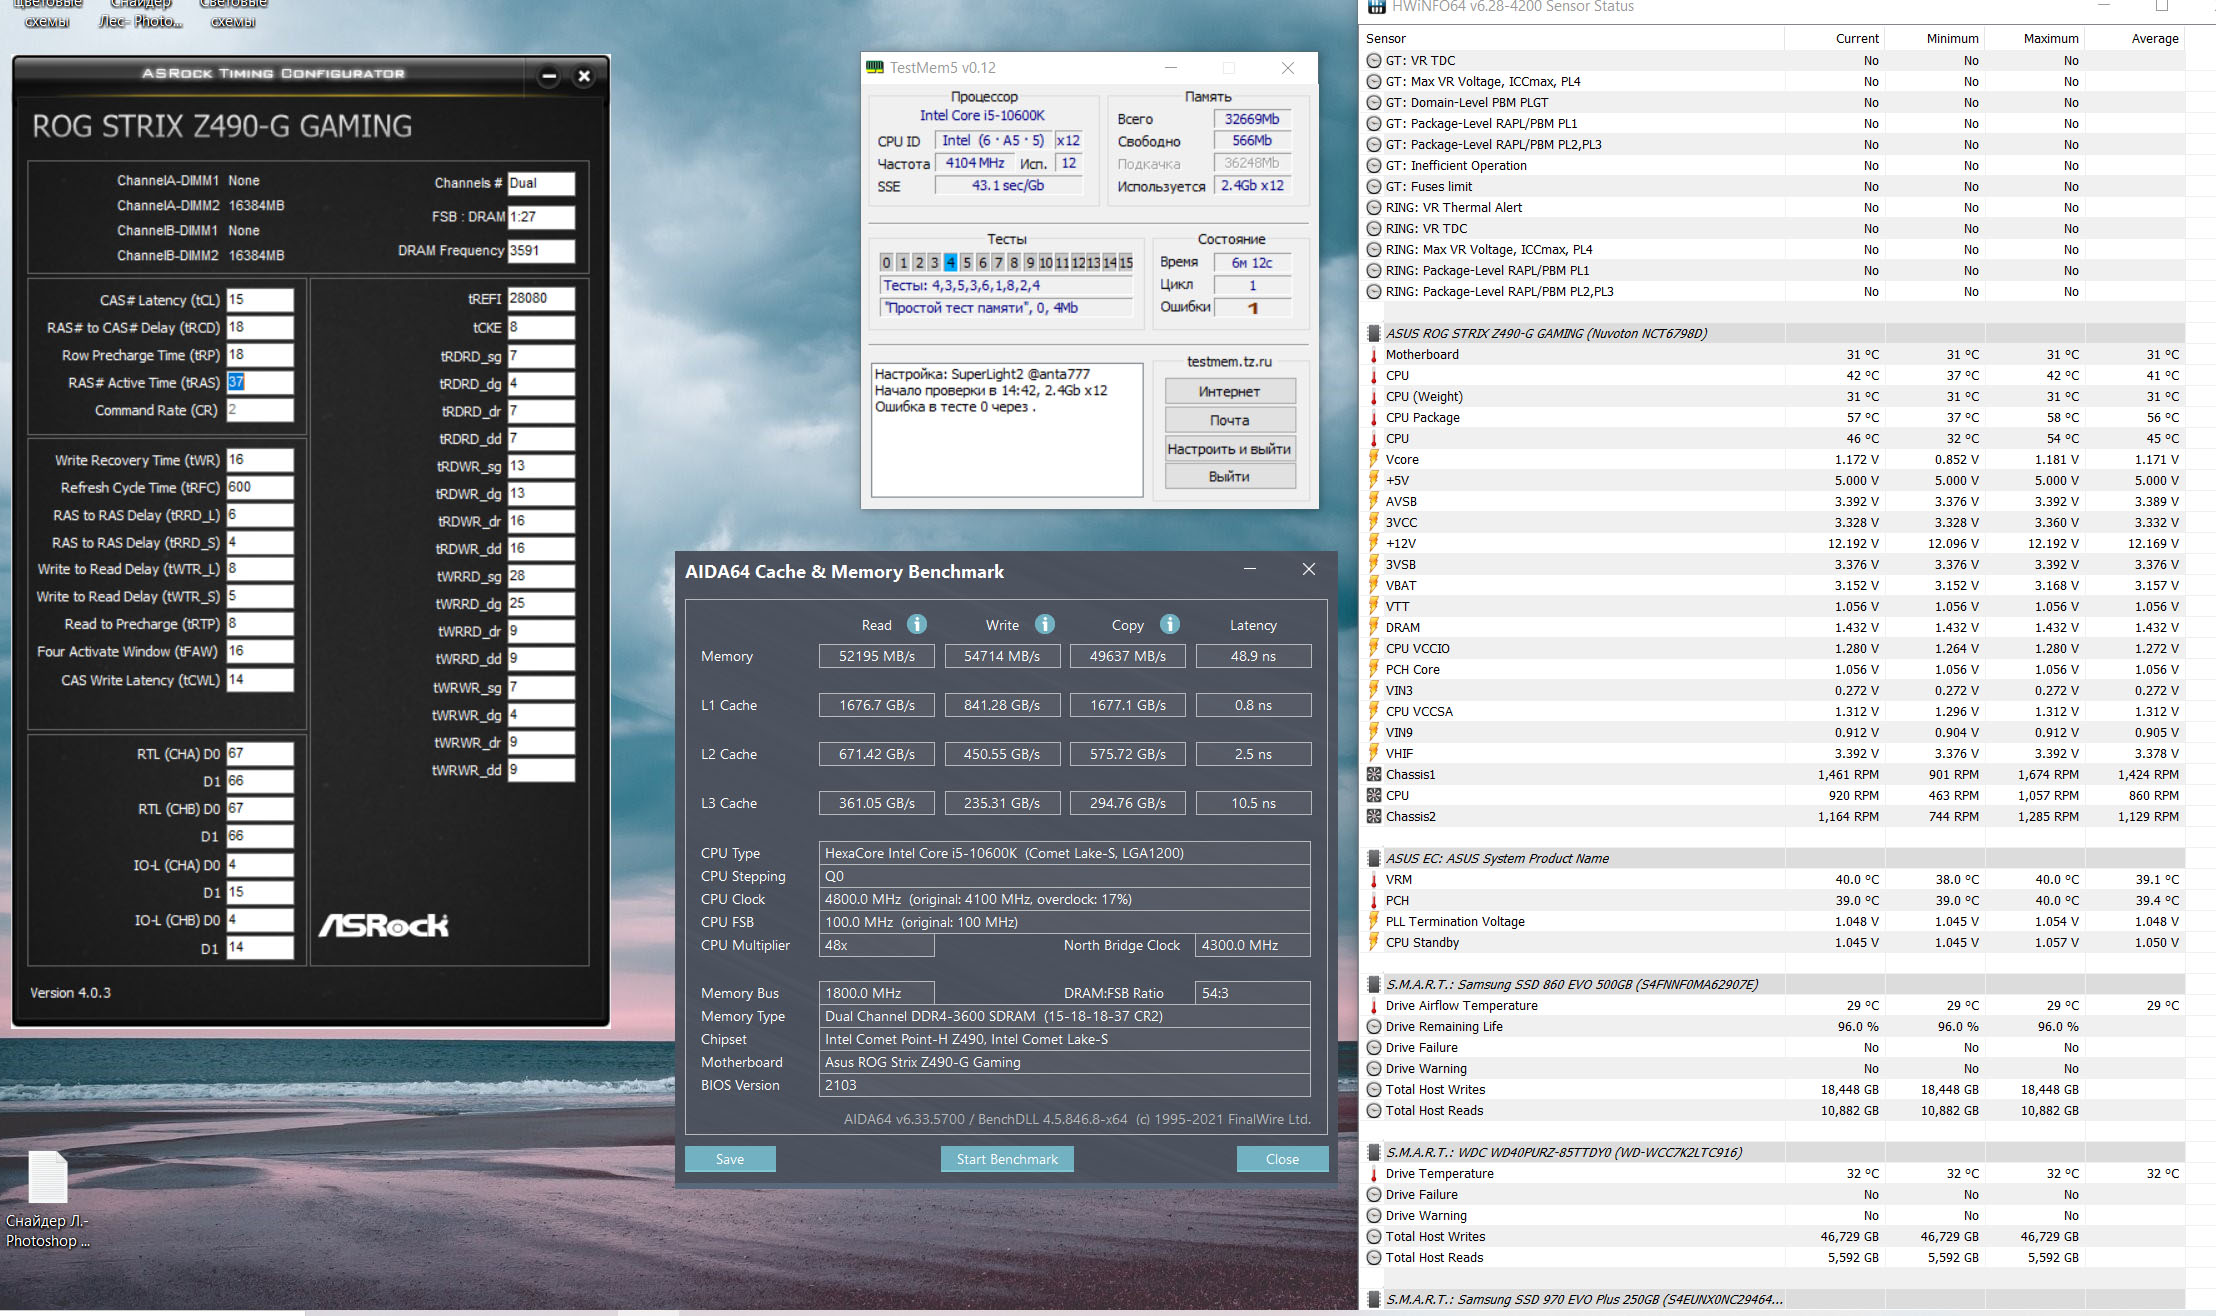Select the ASUS ROG STRIX Nuvoton sensor group icon

[1374, 333]
